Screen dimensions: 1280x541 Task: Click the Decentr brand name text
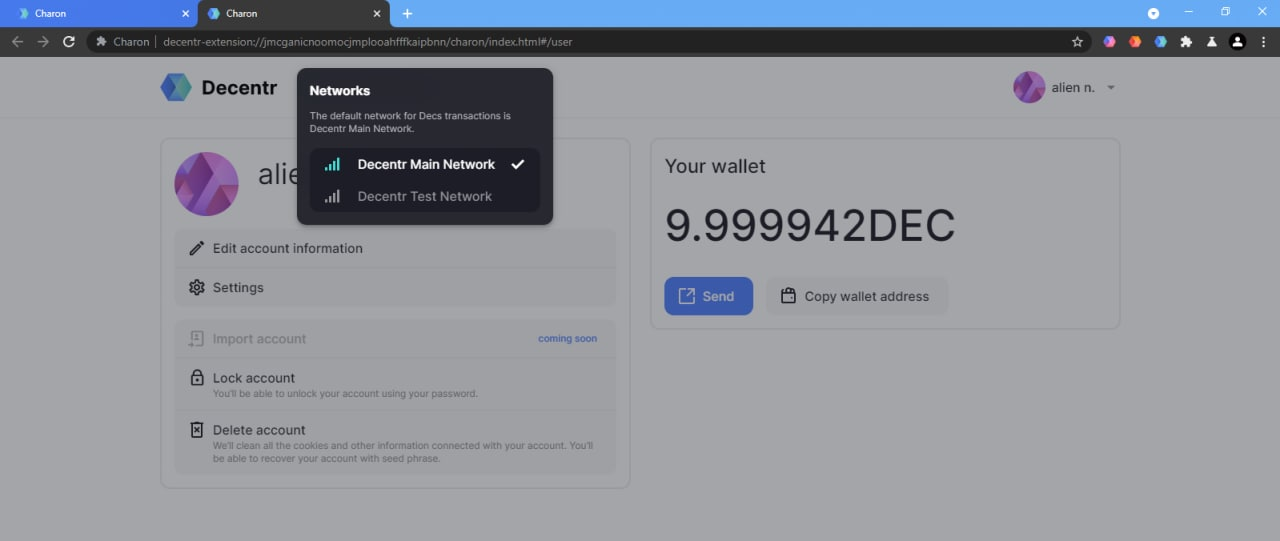[x=239, y=87]
